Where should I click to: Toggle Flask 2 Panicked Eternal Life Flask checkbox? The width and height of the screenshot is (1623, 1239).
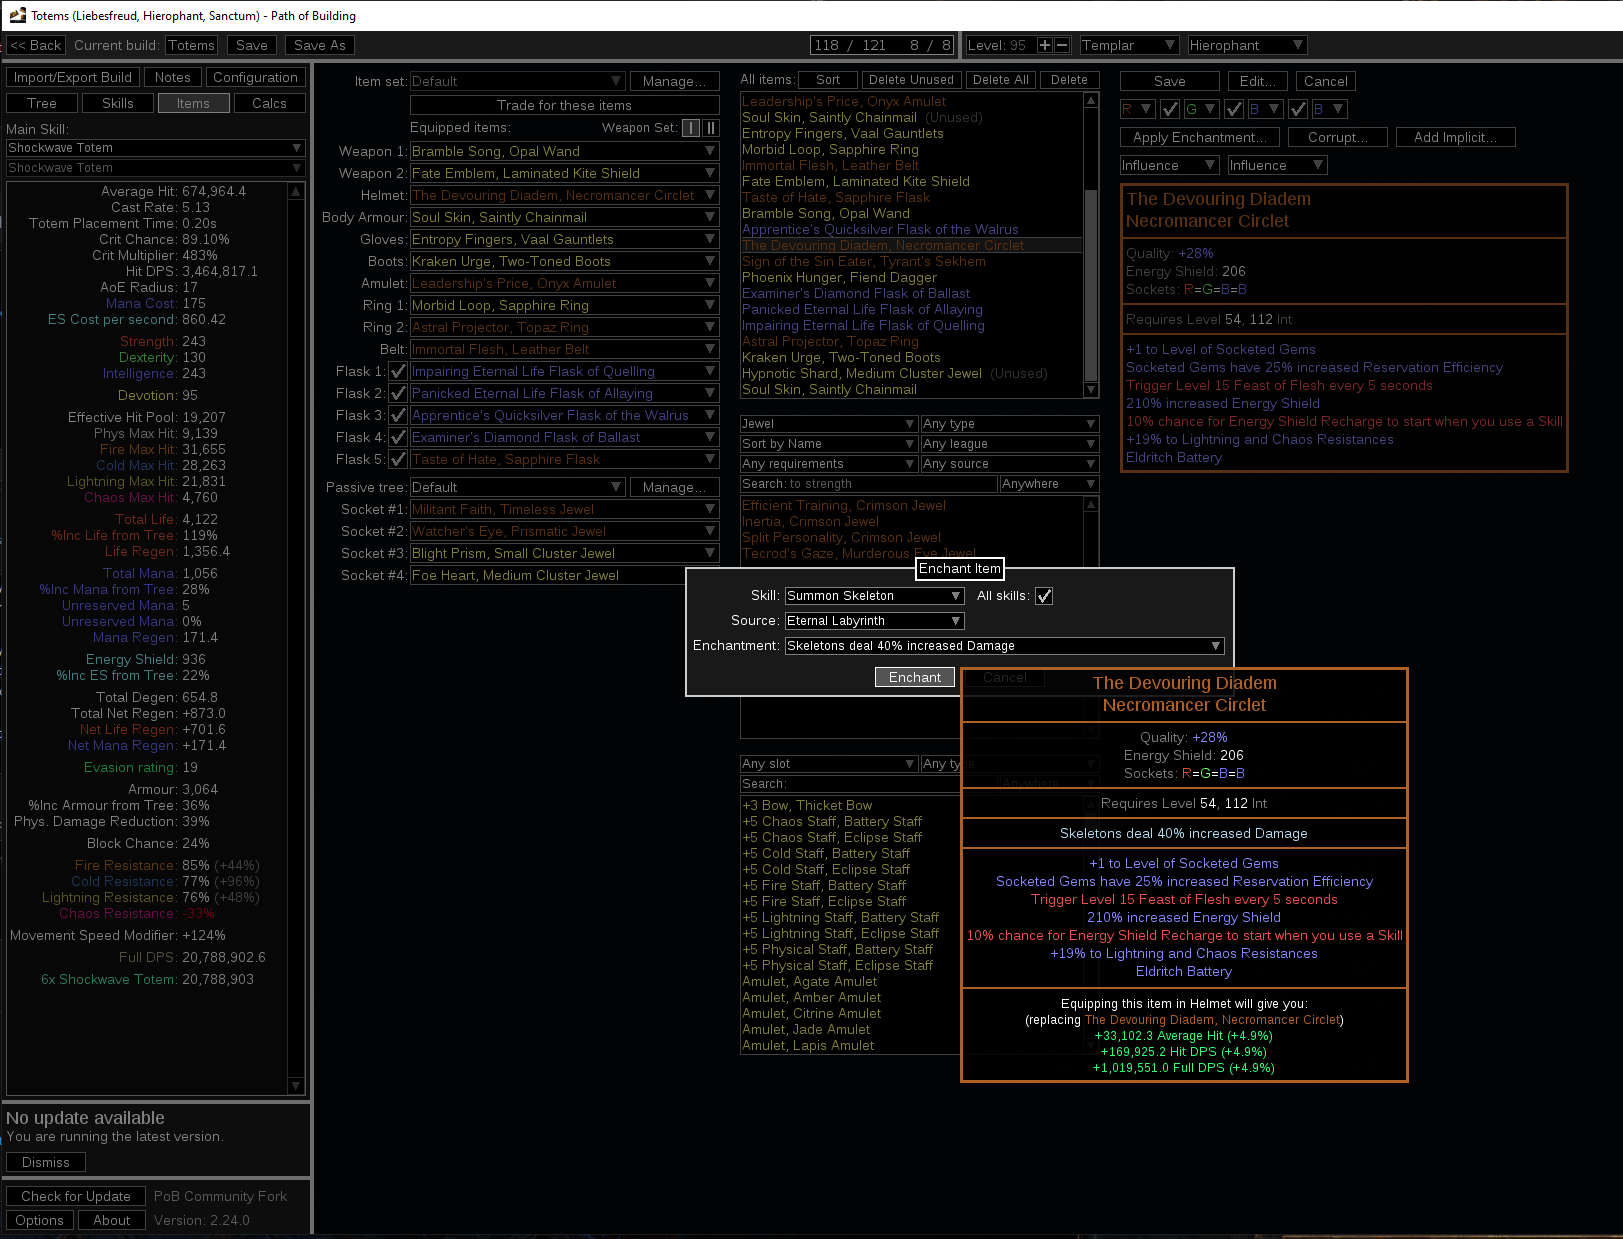tap(398, 393)
